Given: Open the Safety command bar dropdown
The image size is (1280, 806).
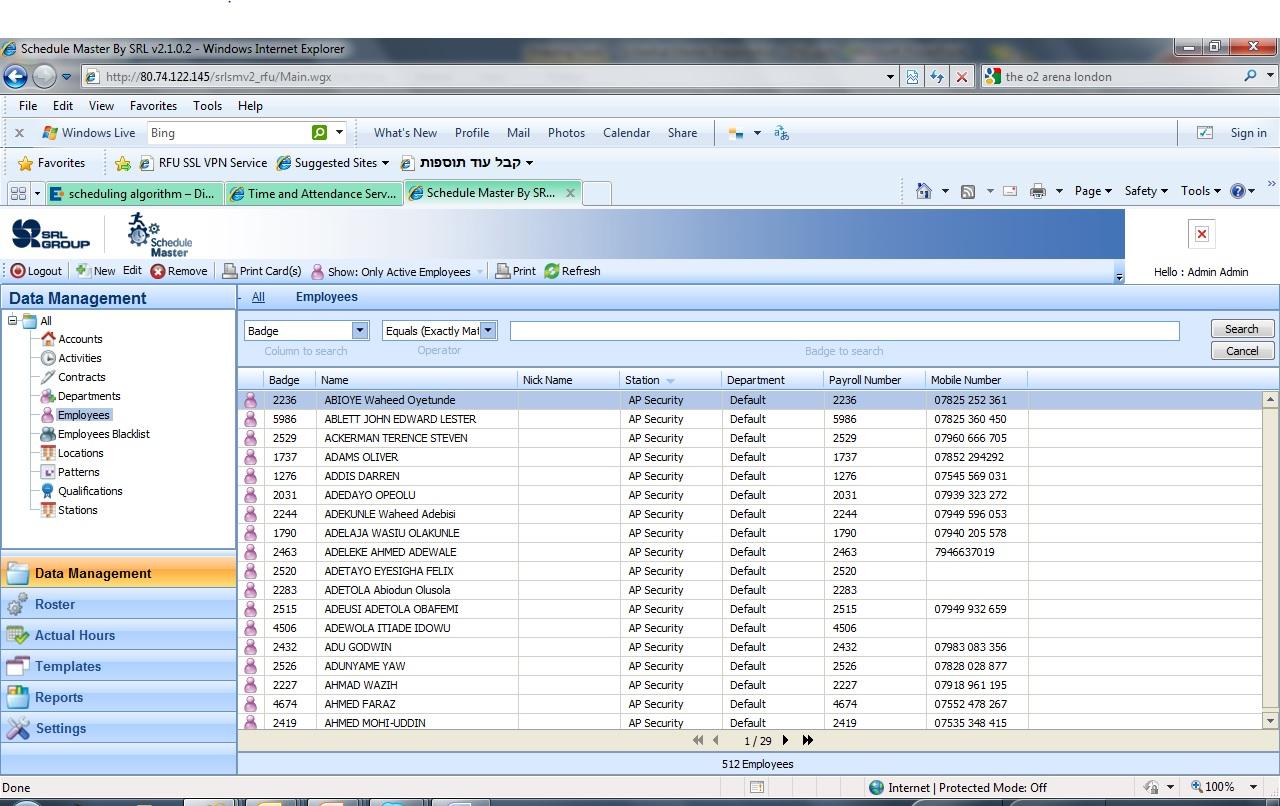Looking at the screenshot, I should tap(1146, 191).
